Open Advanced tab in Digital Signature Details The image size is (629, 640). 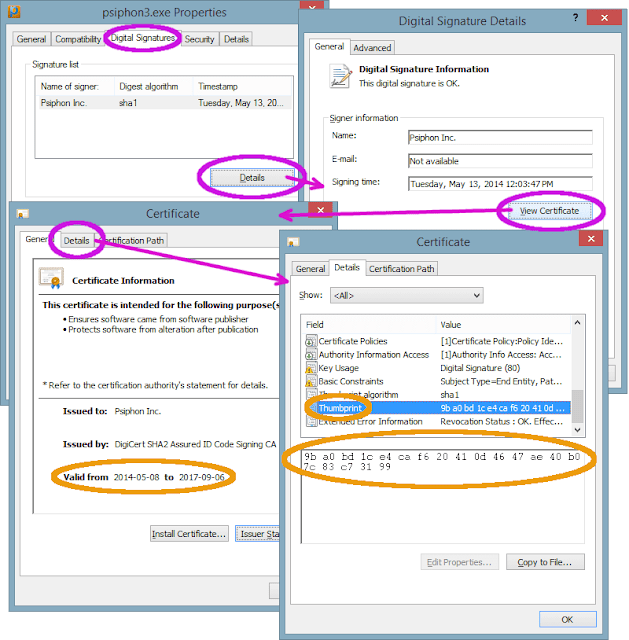tap(372, 48)
